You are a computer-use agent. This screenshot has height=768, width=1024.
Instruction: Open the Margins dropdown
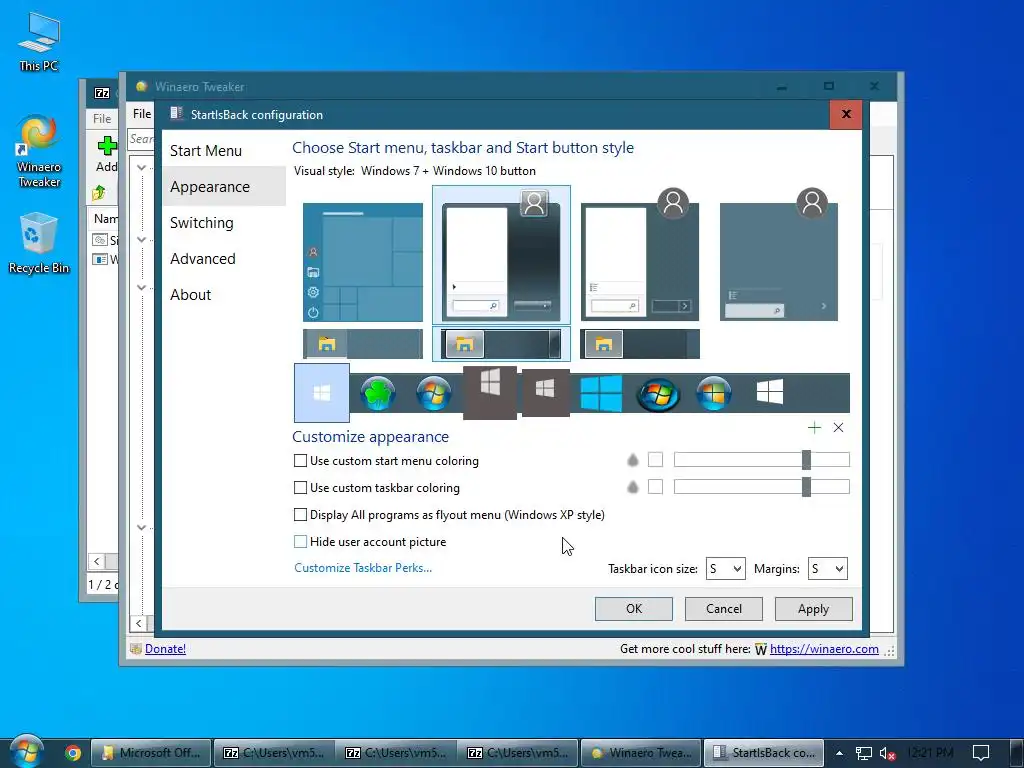827,569
